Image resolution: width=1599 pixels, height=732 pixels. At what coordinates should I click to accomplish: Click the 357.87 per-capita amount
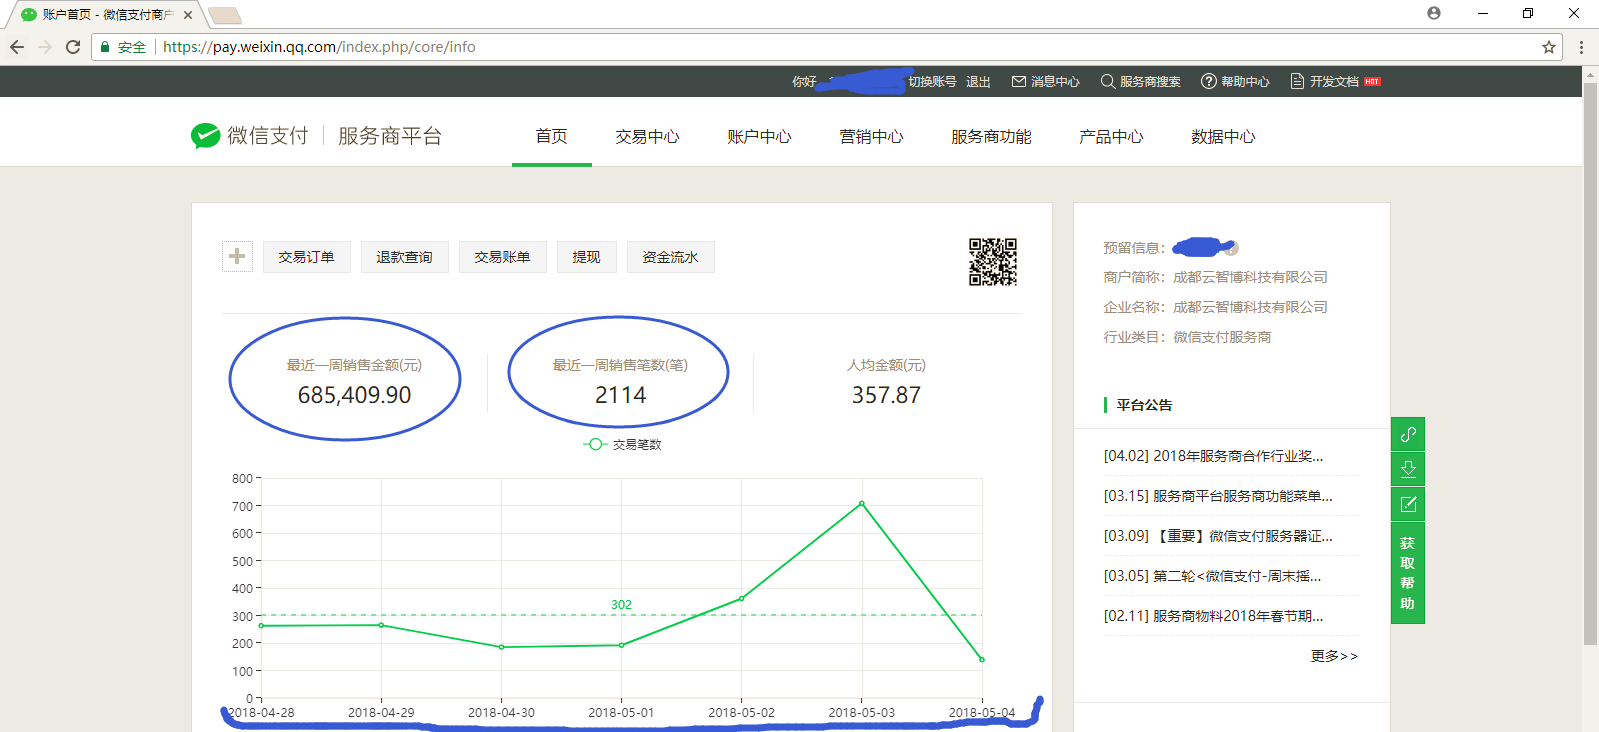click(886, 395)
